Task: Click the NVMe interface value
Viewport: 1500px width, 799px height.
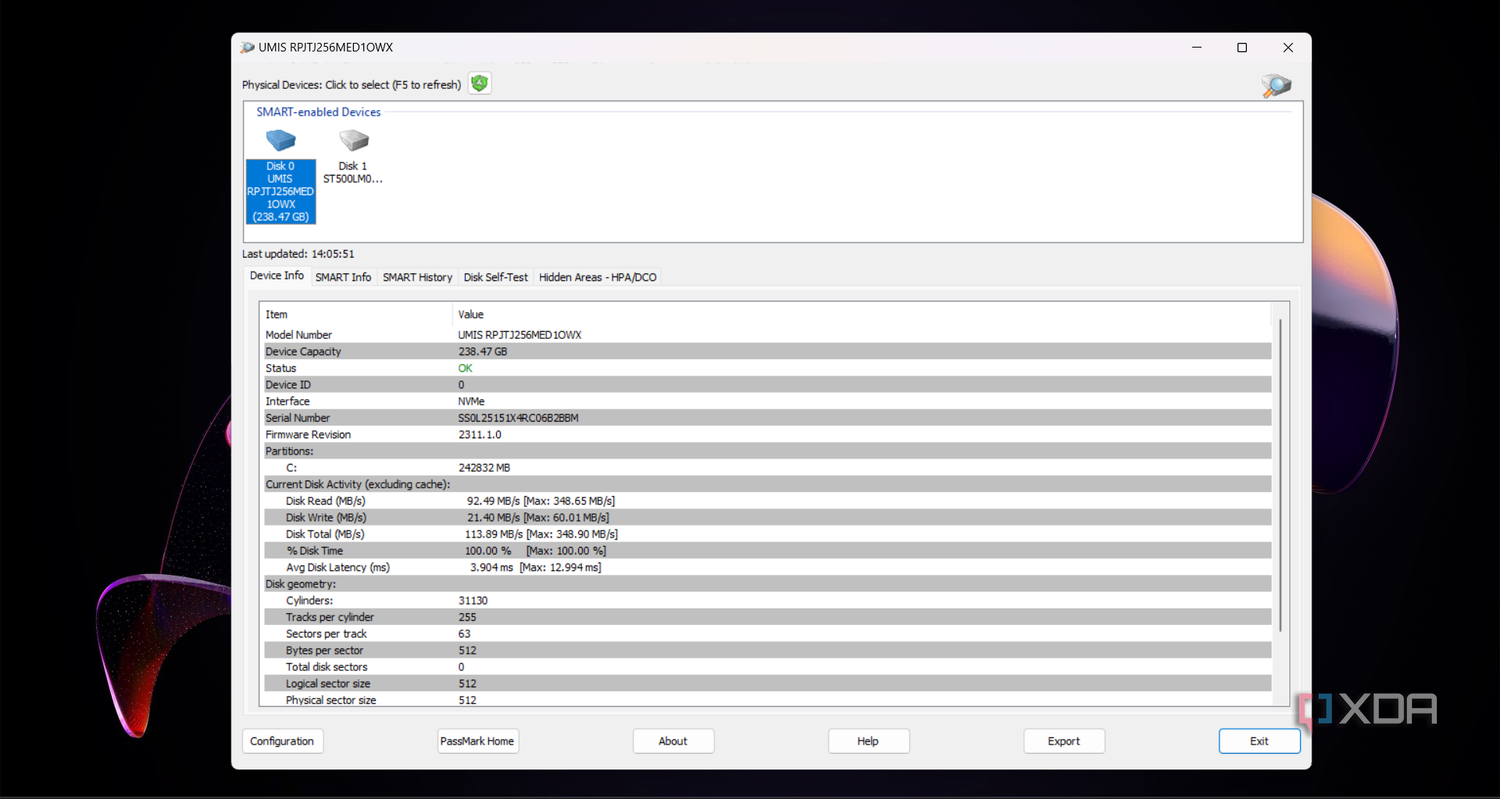Action: coord(471,401)
